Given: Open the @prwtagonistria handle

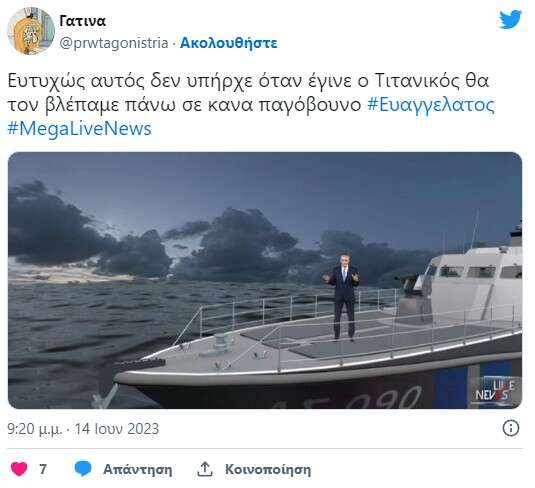Looking at the screenshot, I should (x=114, y=43).
